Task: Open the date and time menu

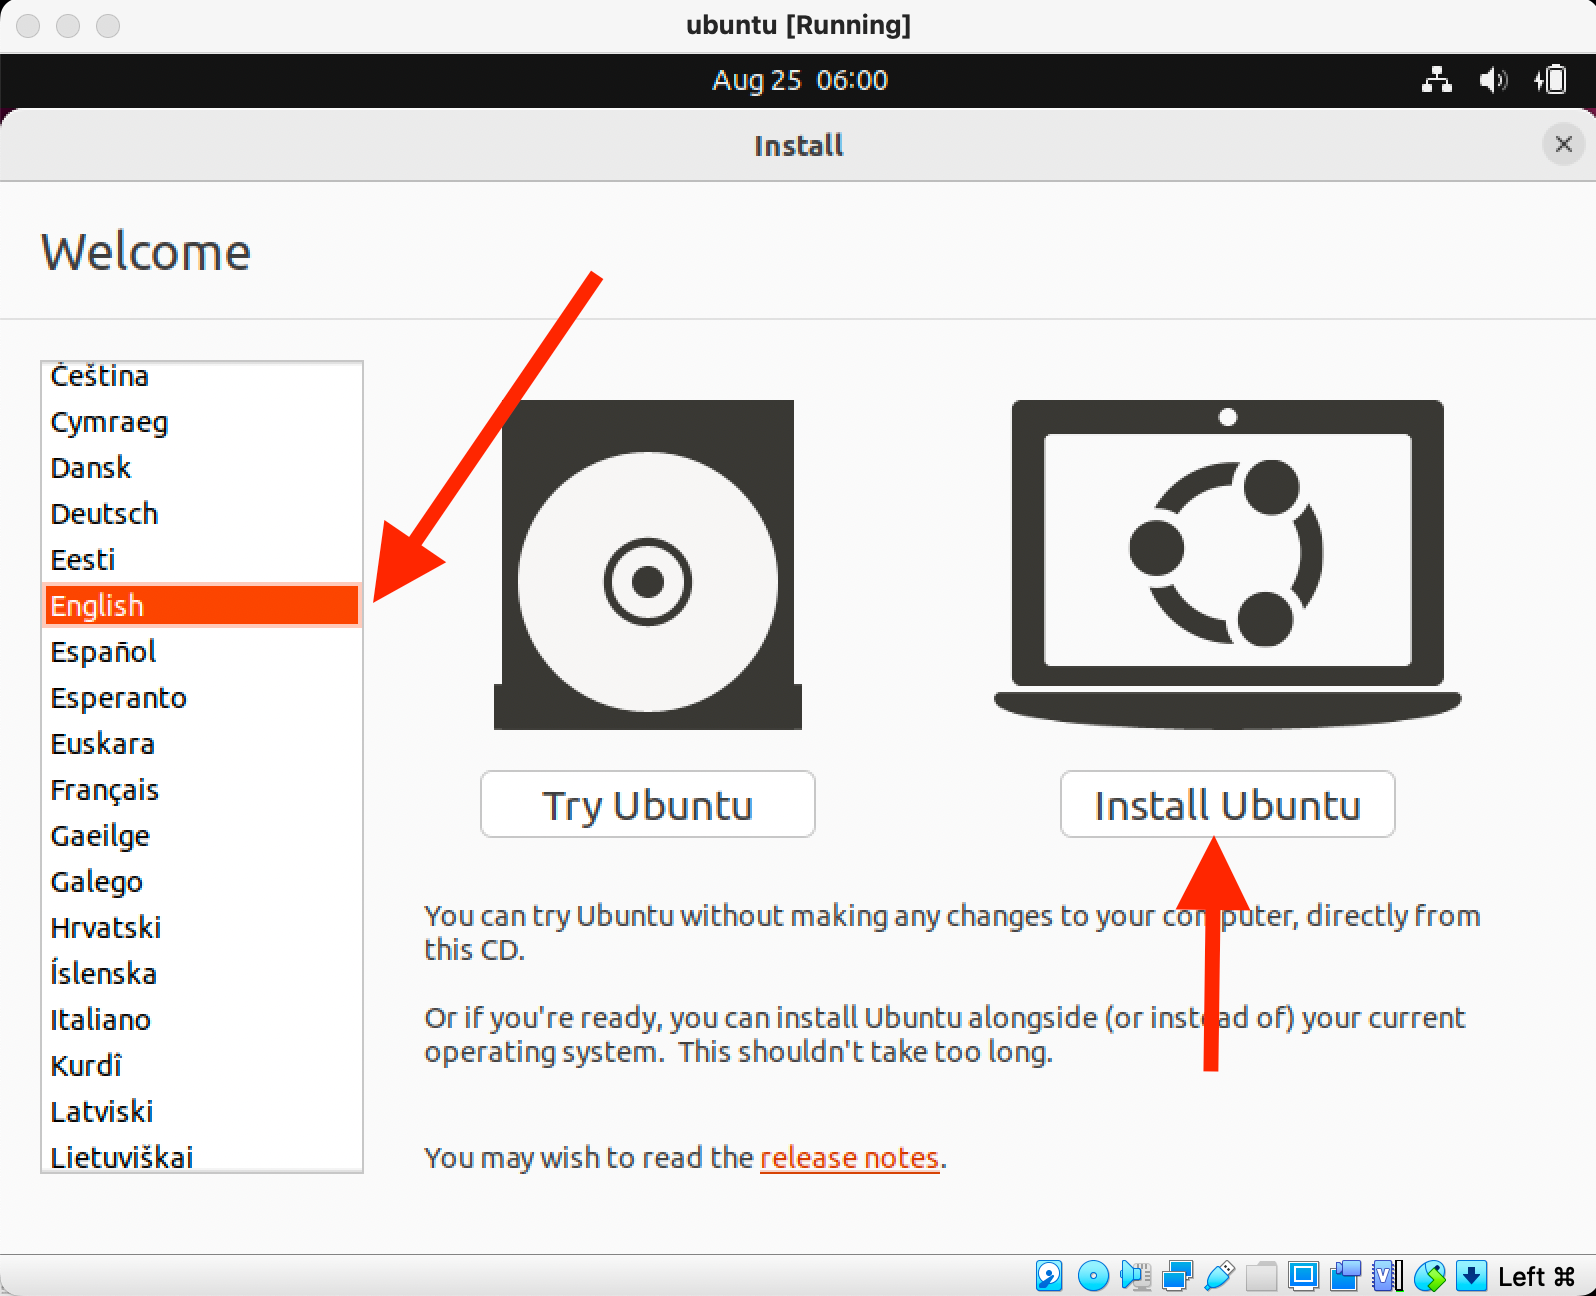Action: tap(799, 80)
